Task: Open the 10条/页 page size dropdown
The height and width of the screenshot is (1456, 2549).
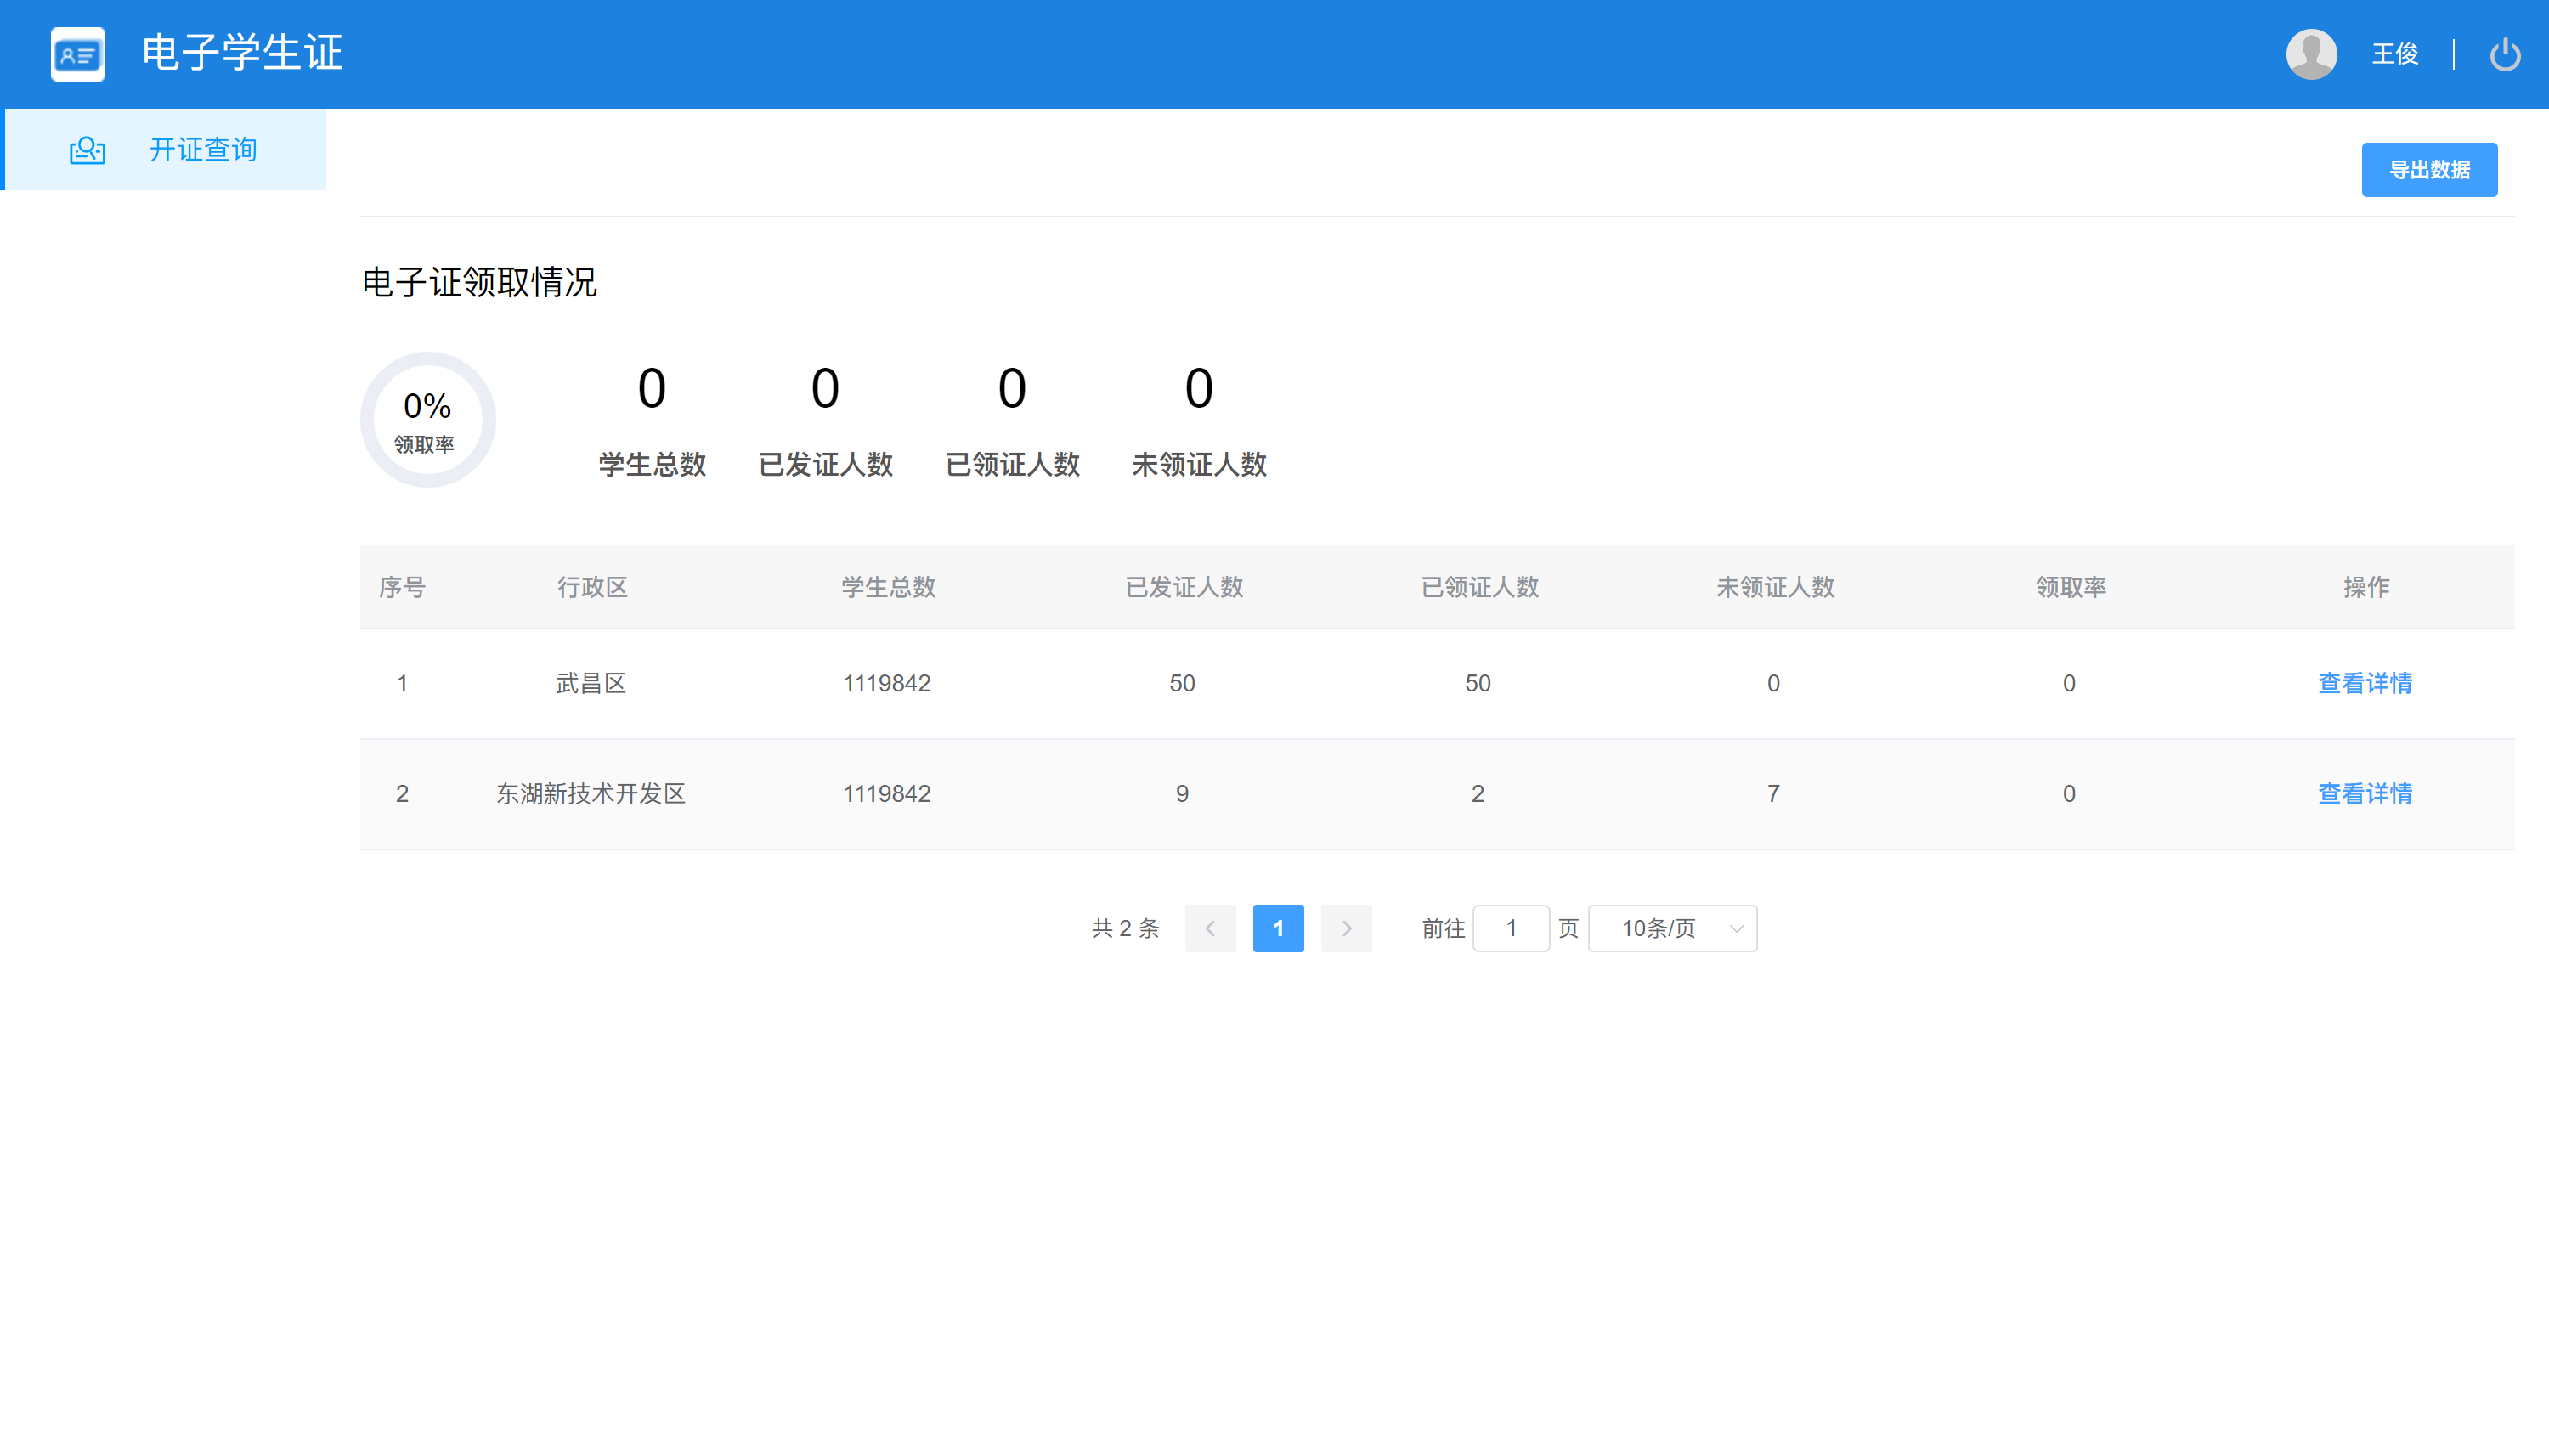Action: (1660, 928)
